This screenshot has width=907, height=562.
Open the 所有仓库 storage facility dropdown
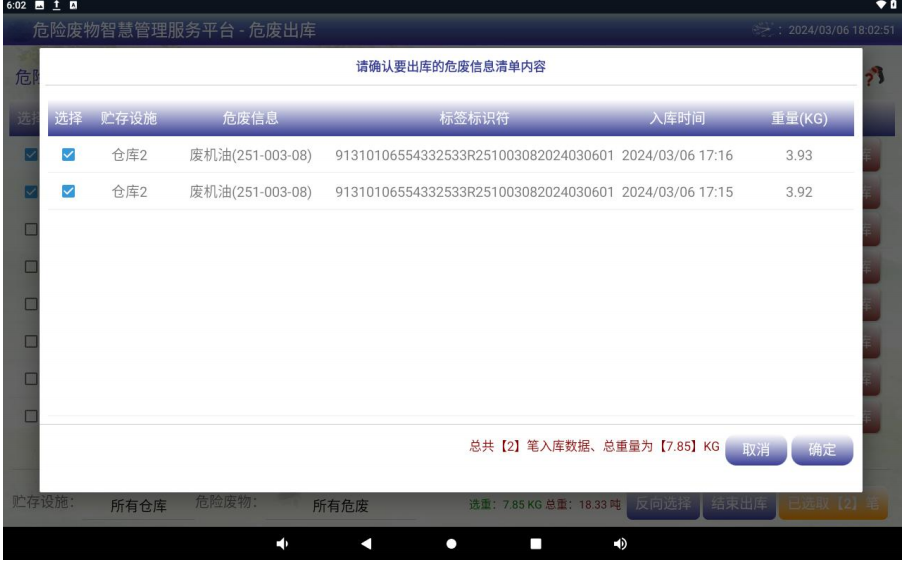[x=138, y=506]
